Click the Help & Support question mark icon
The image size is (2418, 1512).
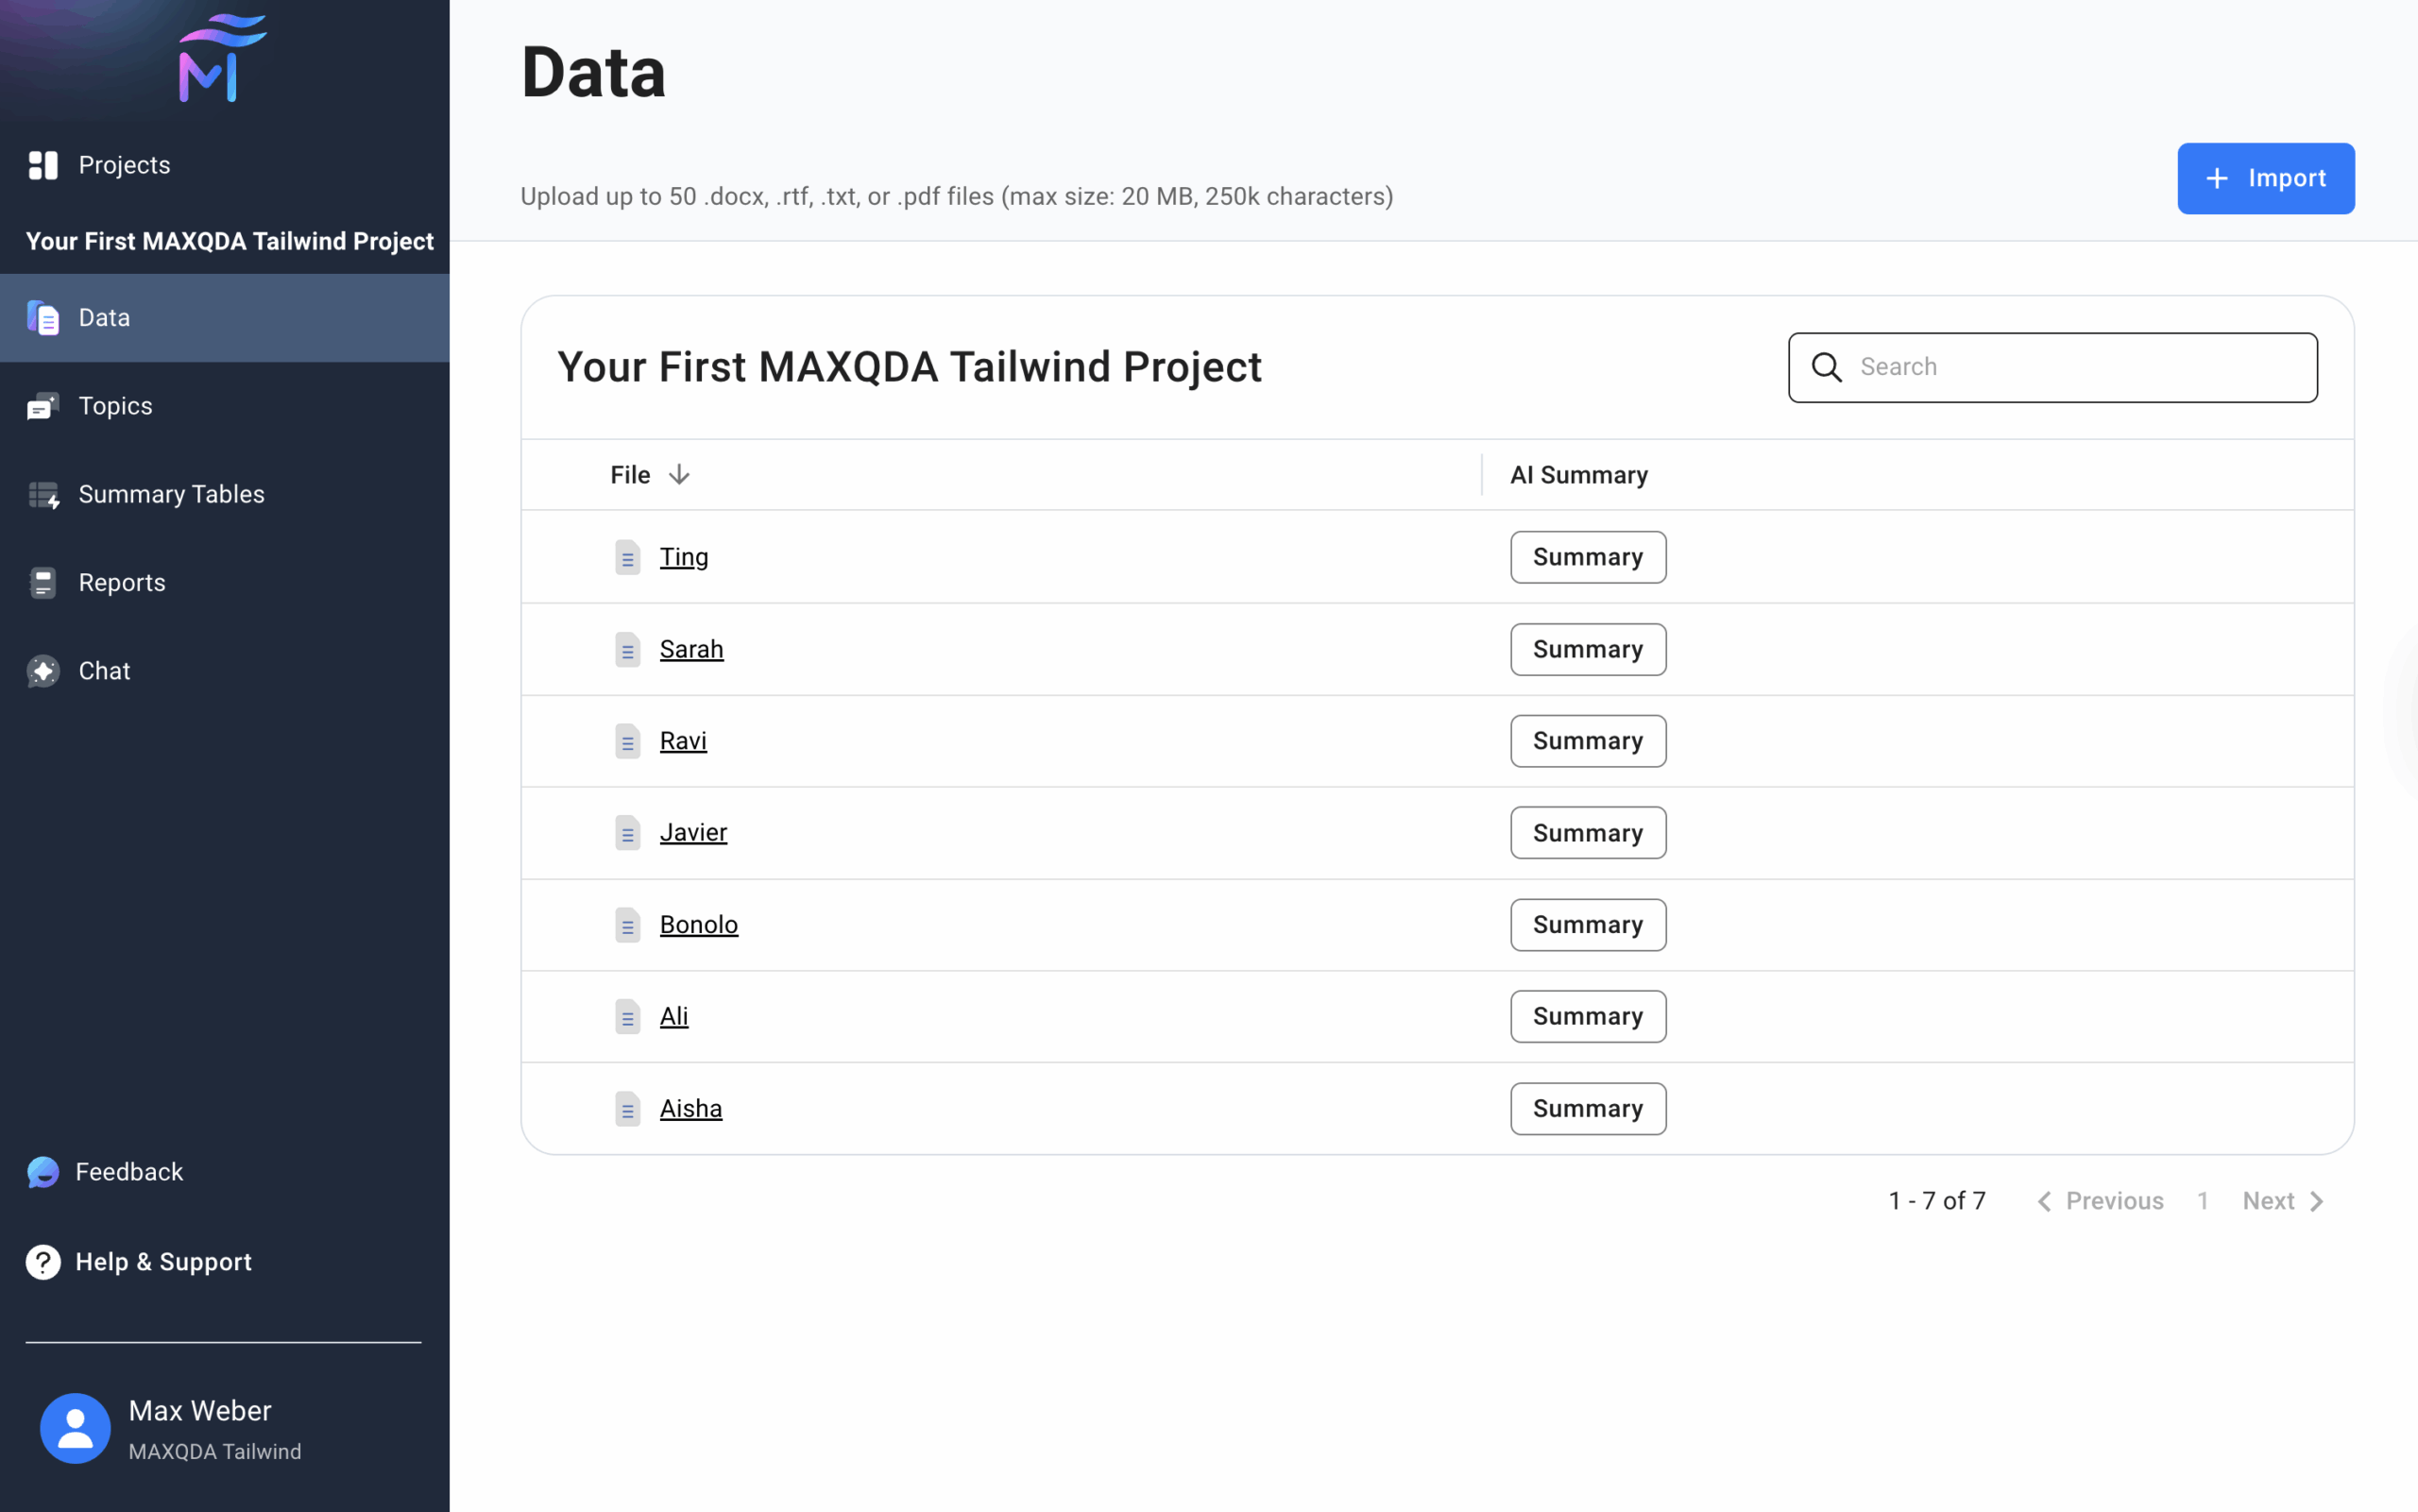click(43, 1262)
